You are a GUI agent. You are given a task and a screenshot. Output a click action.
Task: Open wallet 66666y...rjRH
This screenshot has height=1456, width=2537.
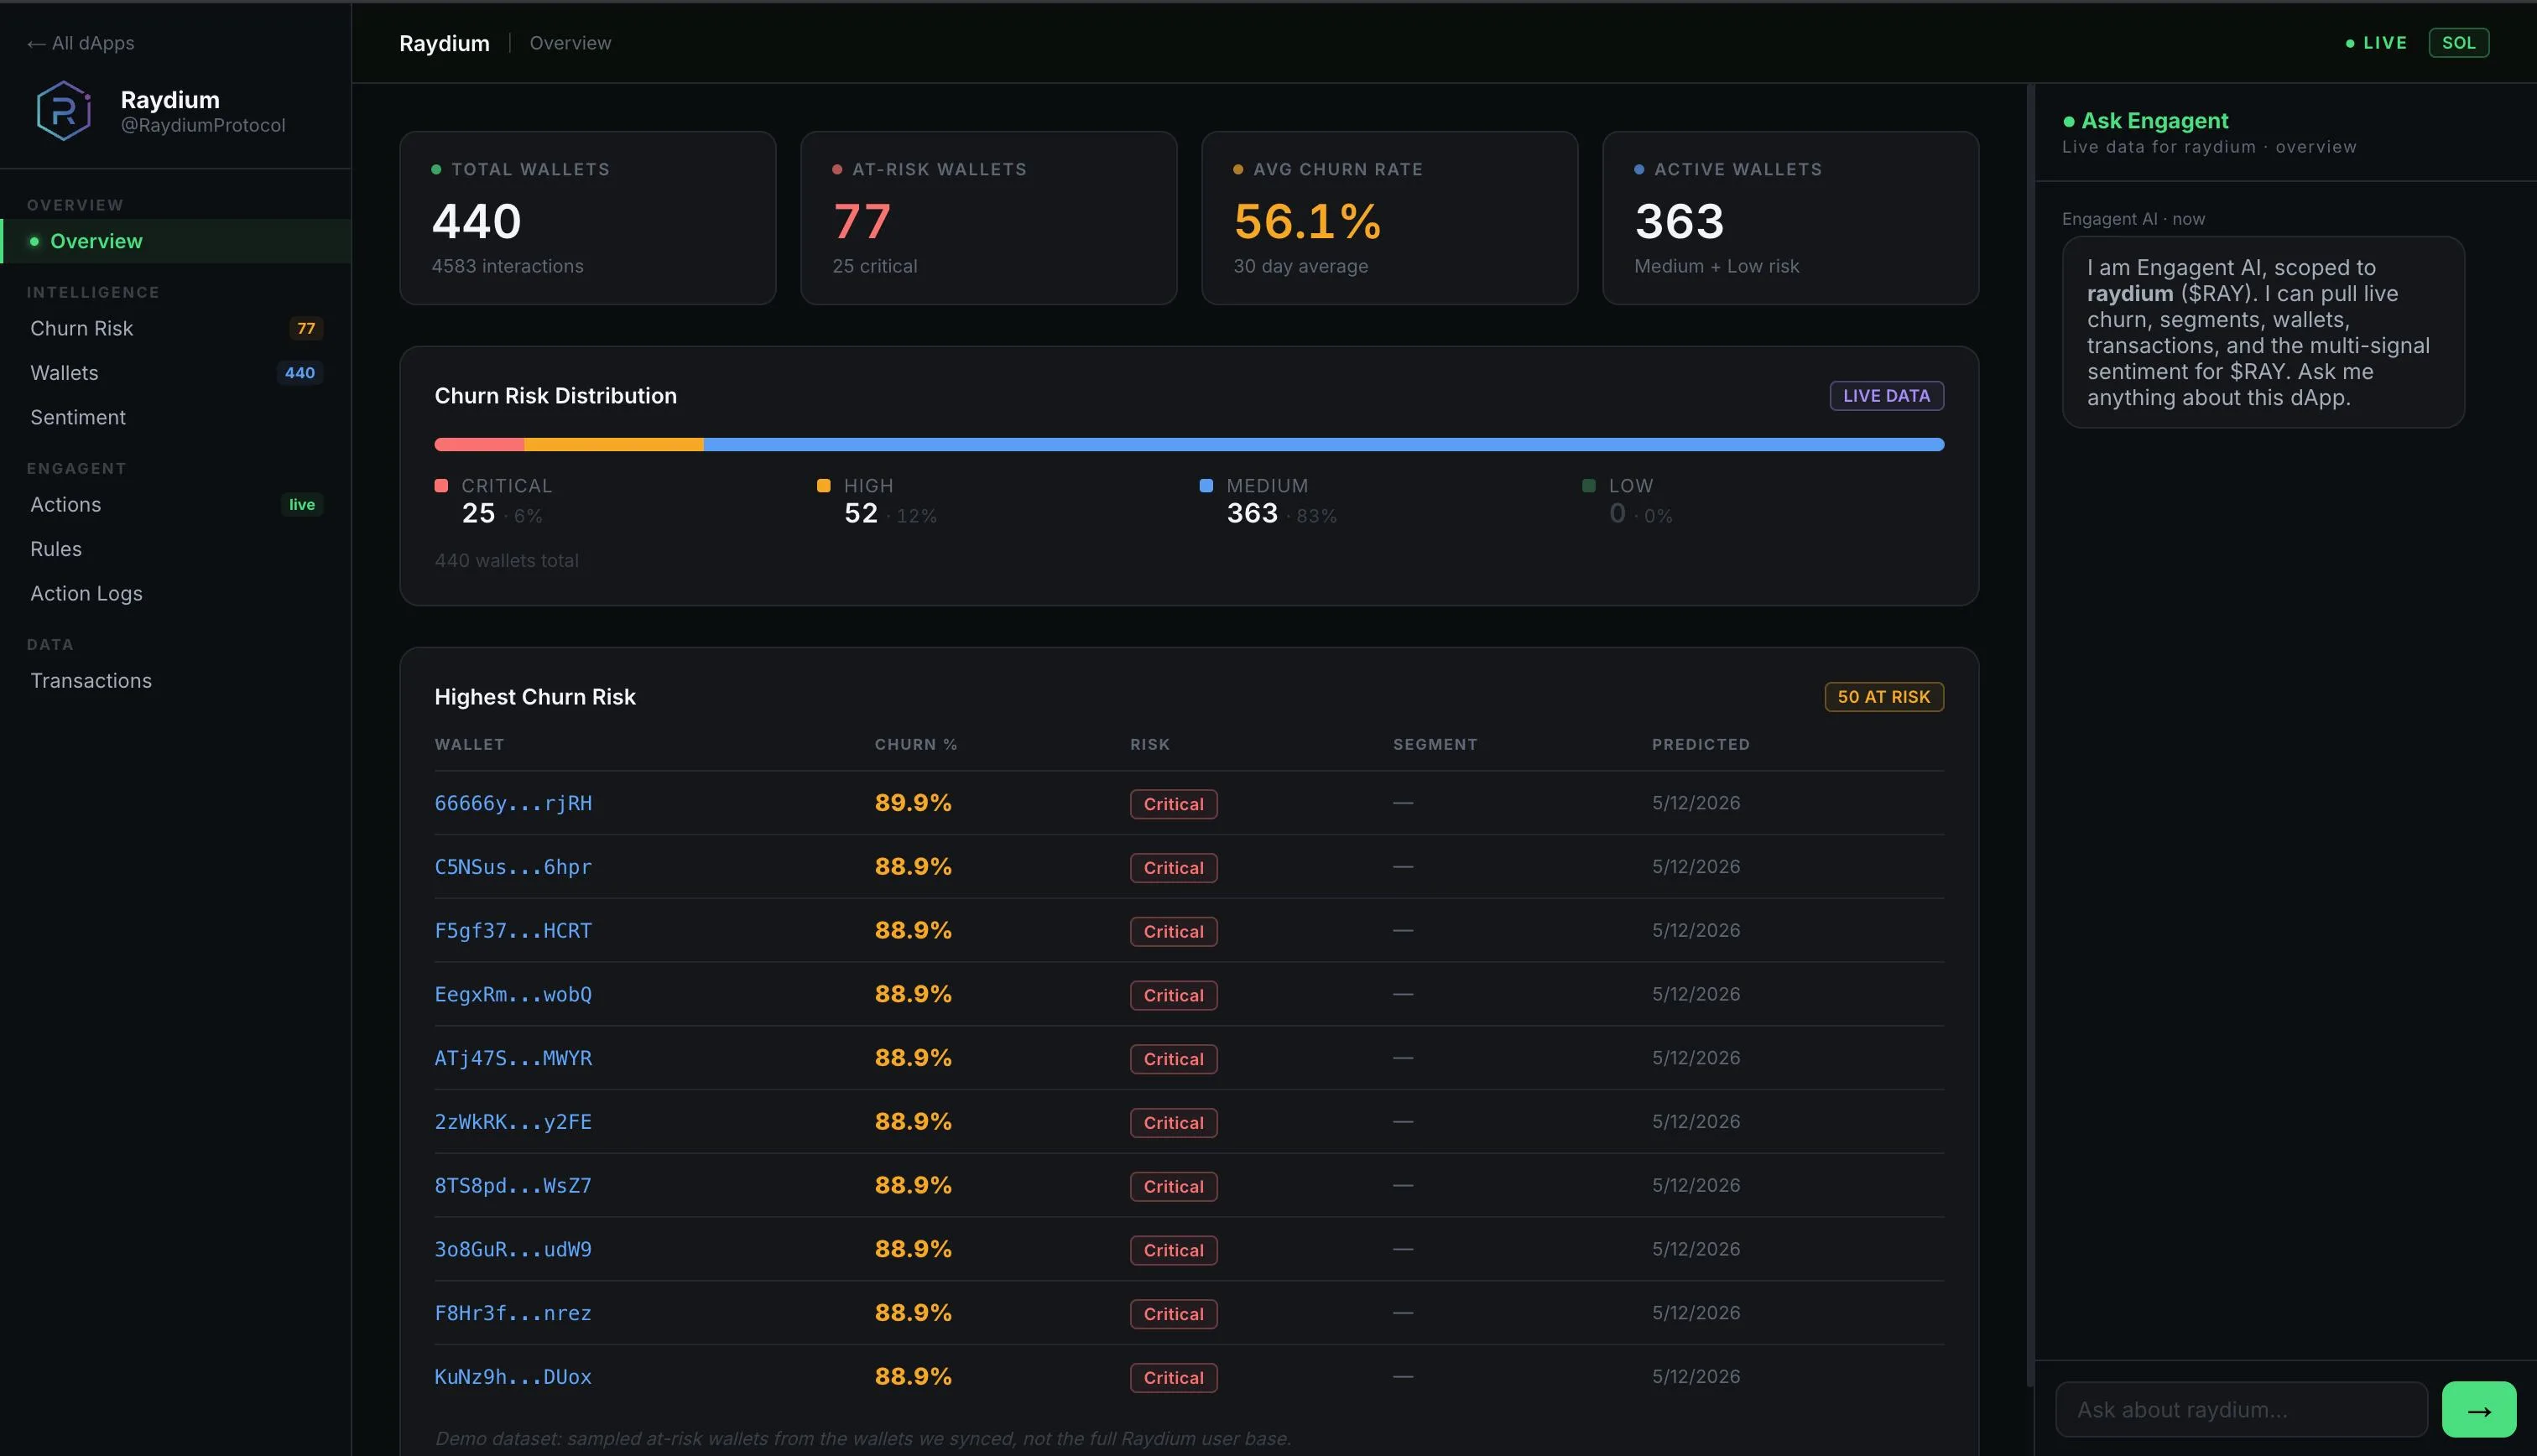pos(513,803)
